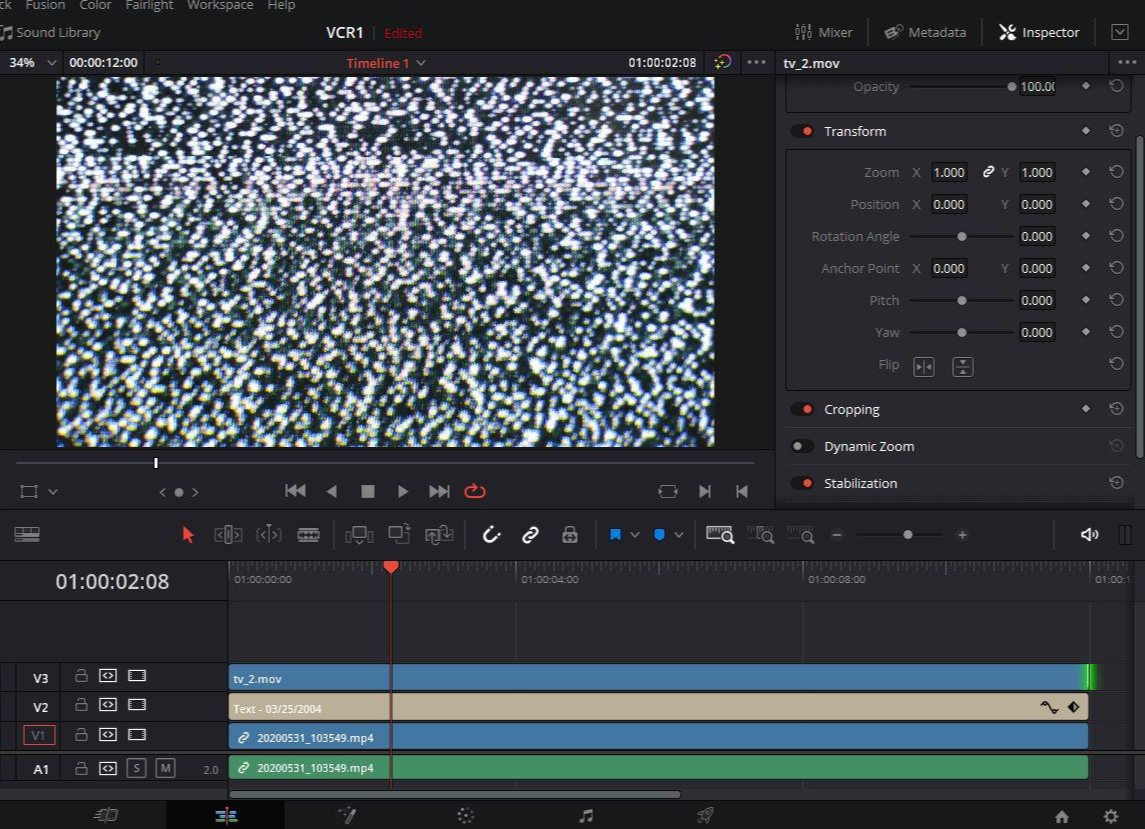Click Flip Horizontal button
Viewport: 1145px width, 829px height.
click(x=924, y=367)
